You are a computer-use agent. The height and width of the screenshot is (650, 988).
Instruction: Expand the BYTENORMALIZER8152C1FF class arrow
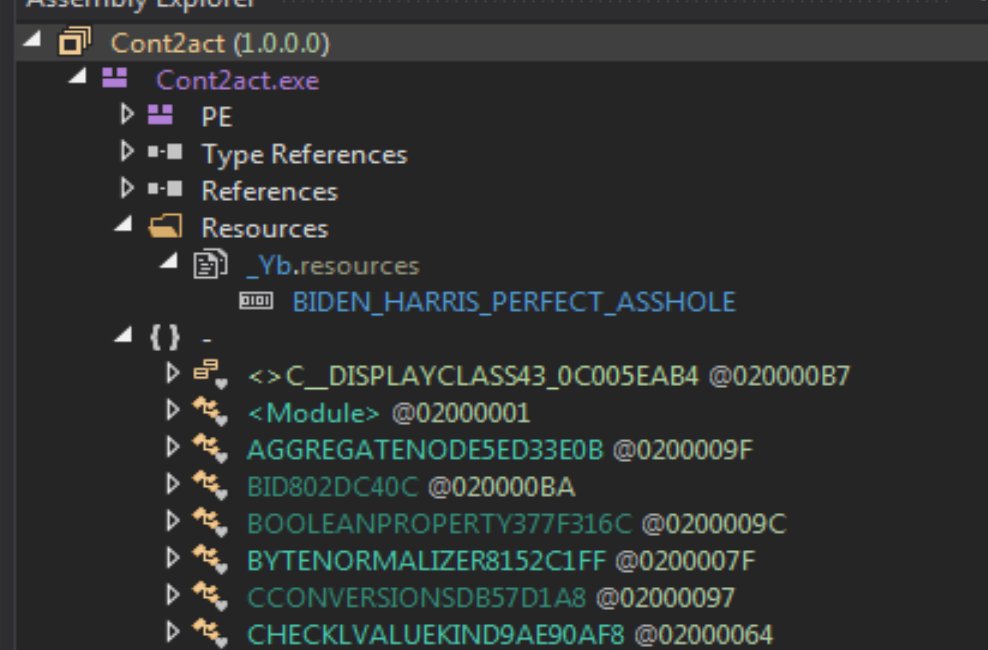tap(172, 558)
